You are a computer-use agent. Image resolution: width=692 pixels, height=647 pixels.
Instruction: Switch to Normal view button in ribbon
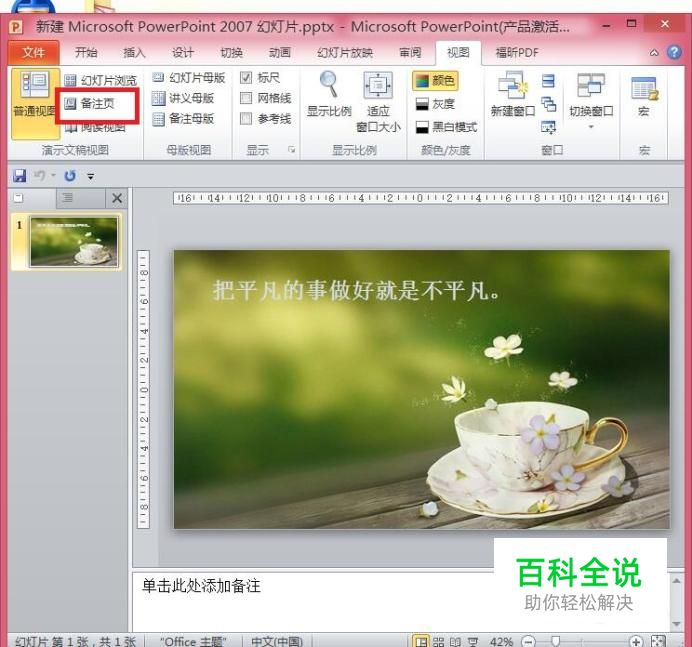(x=35, y=104)
